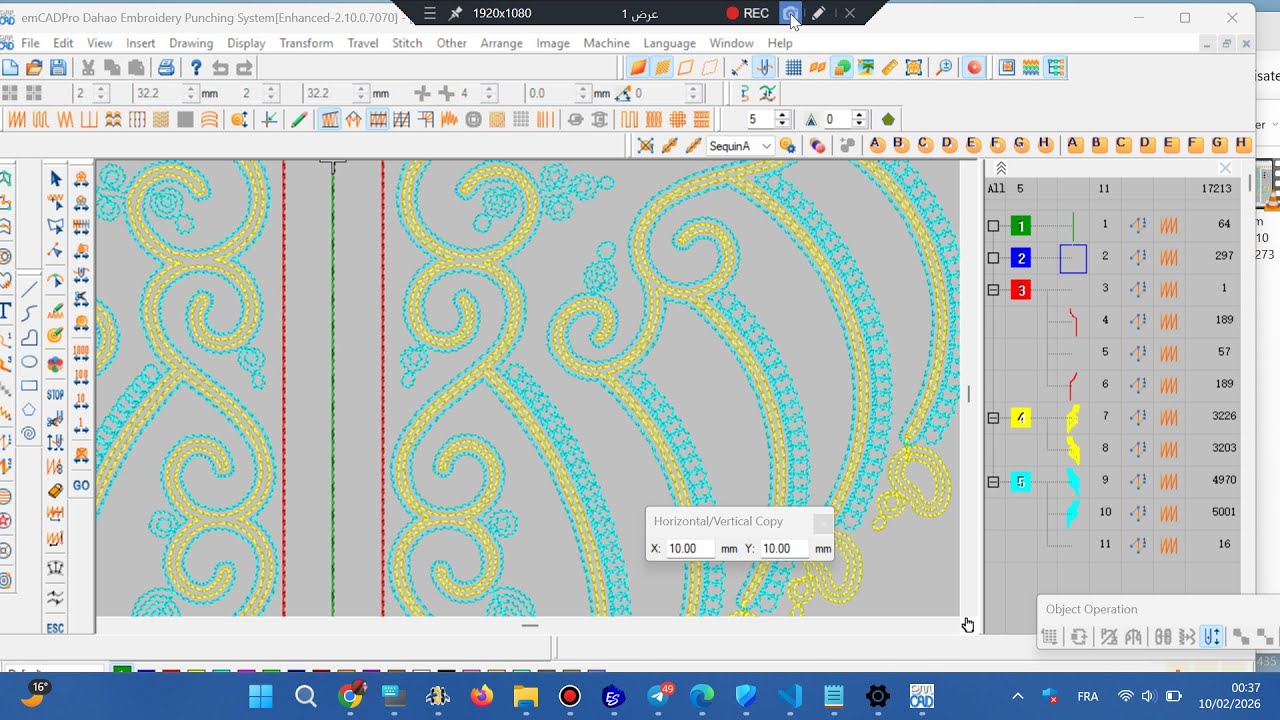
Task: Select the Text T tool
Action: (x=5, y=310)
